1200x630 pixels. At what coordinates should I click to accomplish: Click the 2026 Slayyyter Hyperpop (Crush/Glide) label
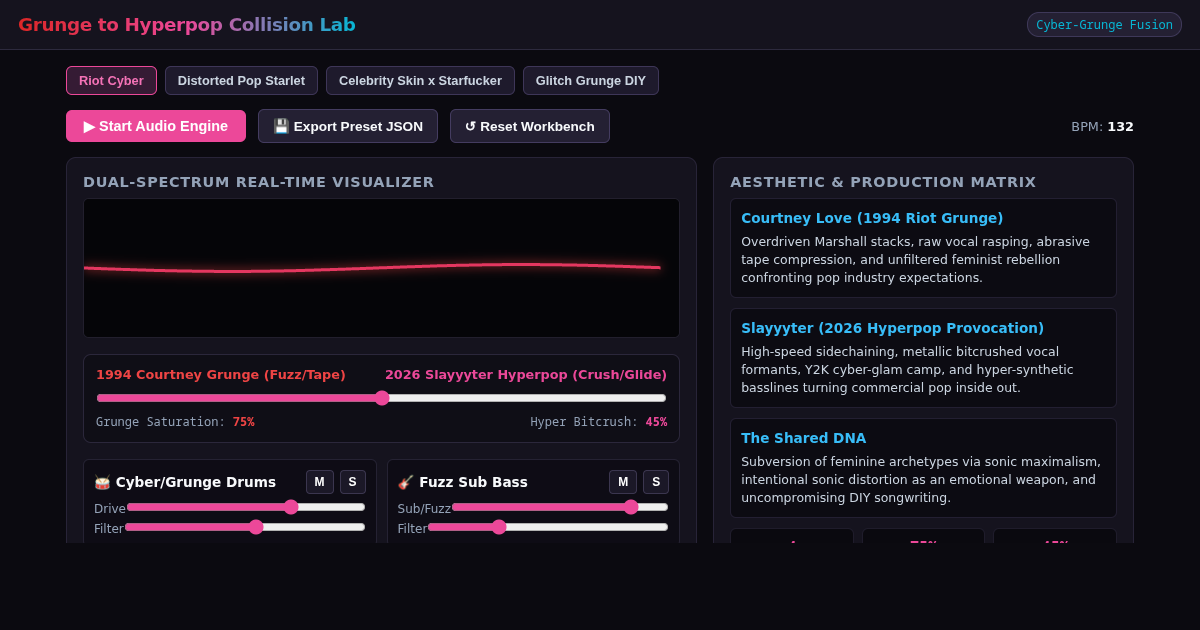point(526,375)
